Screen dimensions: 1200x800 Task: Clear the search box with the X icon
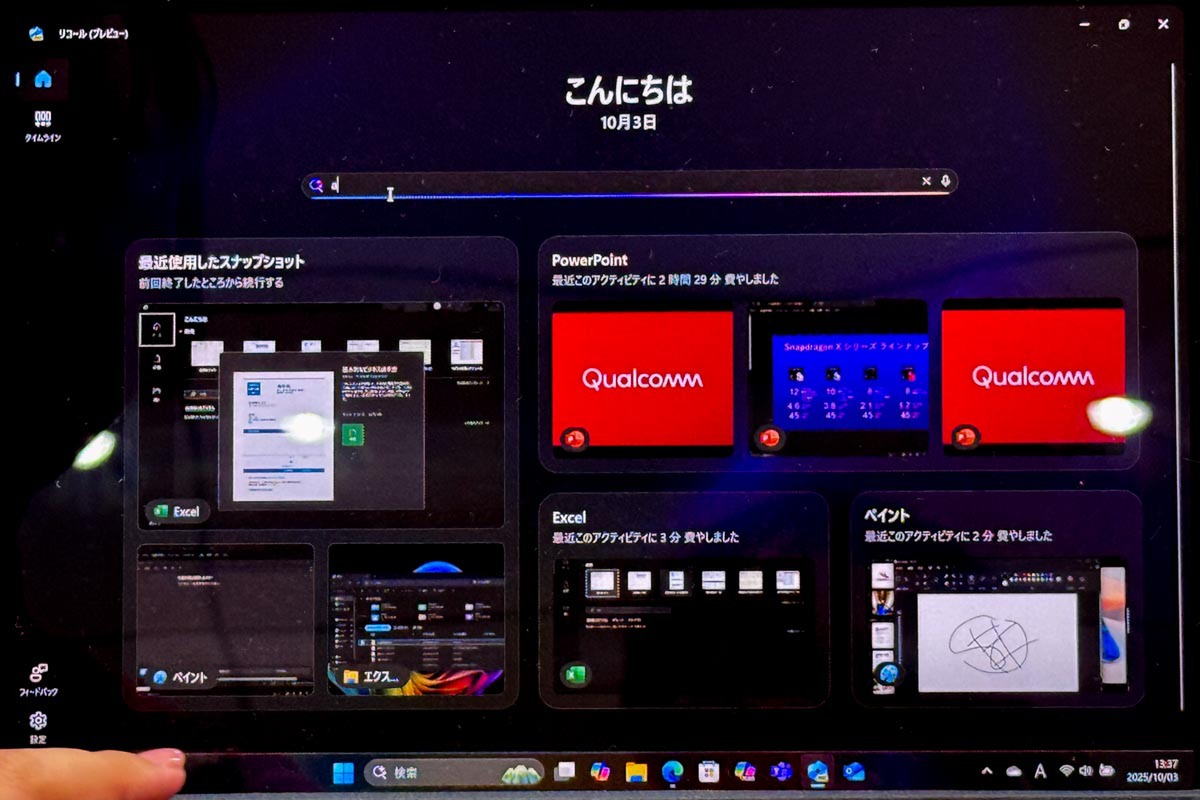point(926,181)
